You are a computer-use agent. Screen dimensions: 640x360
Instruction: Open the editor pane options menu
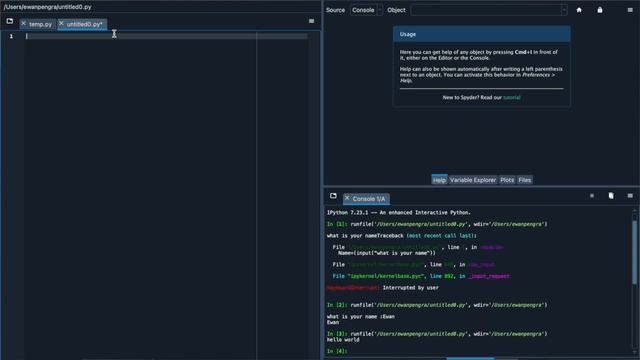click(x=311, y=21)
